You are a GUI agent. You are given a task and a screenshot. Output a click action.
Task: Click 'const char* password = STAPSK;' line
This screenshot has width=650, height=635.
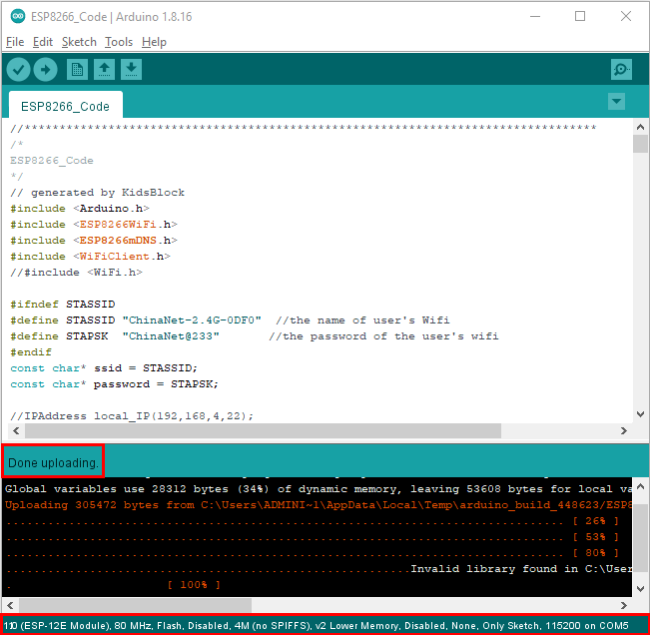(114, 384)
